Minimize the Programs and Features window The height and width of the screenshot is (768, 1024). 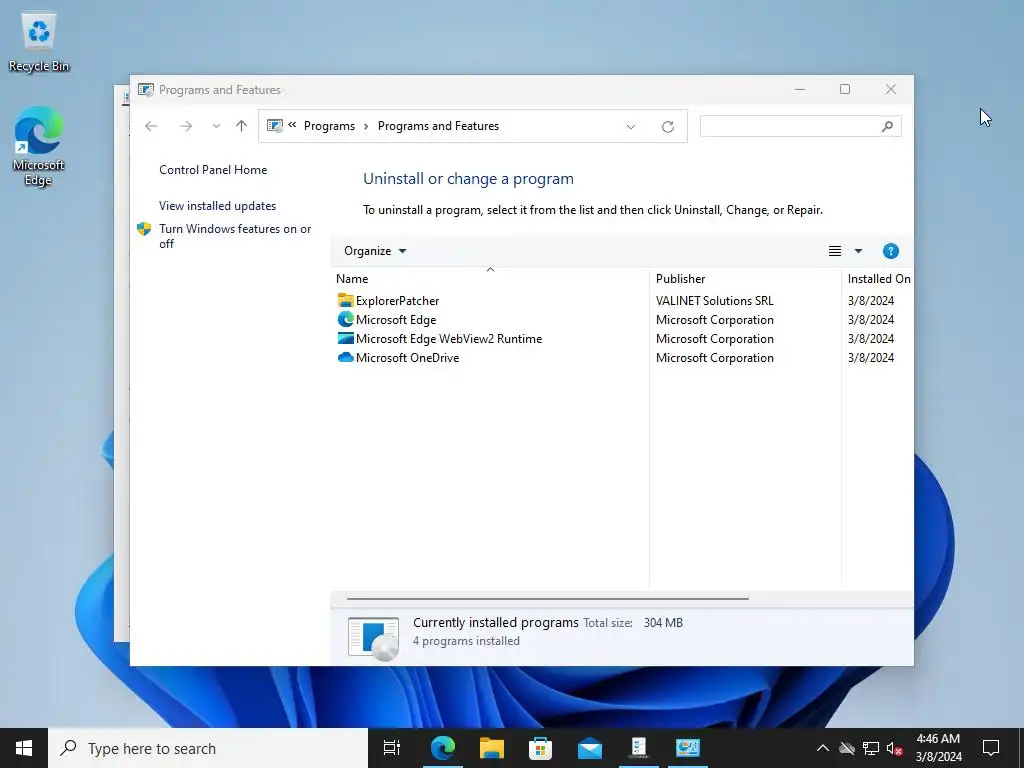[799, 89]
